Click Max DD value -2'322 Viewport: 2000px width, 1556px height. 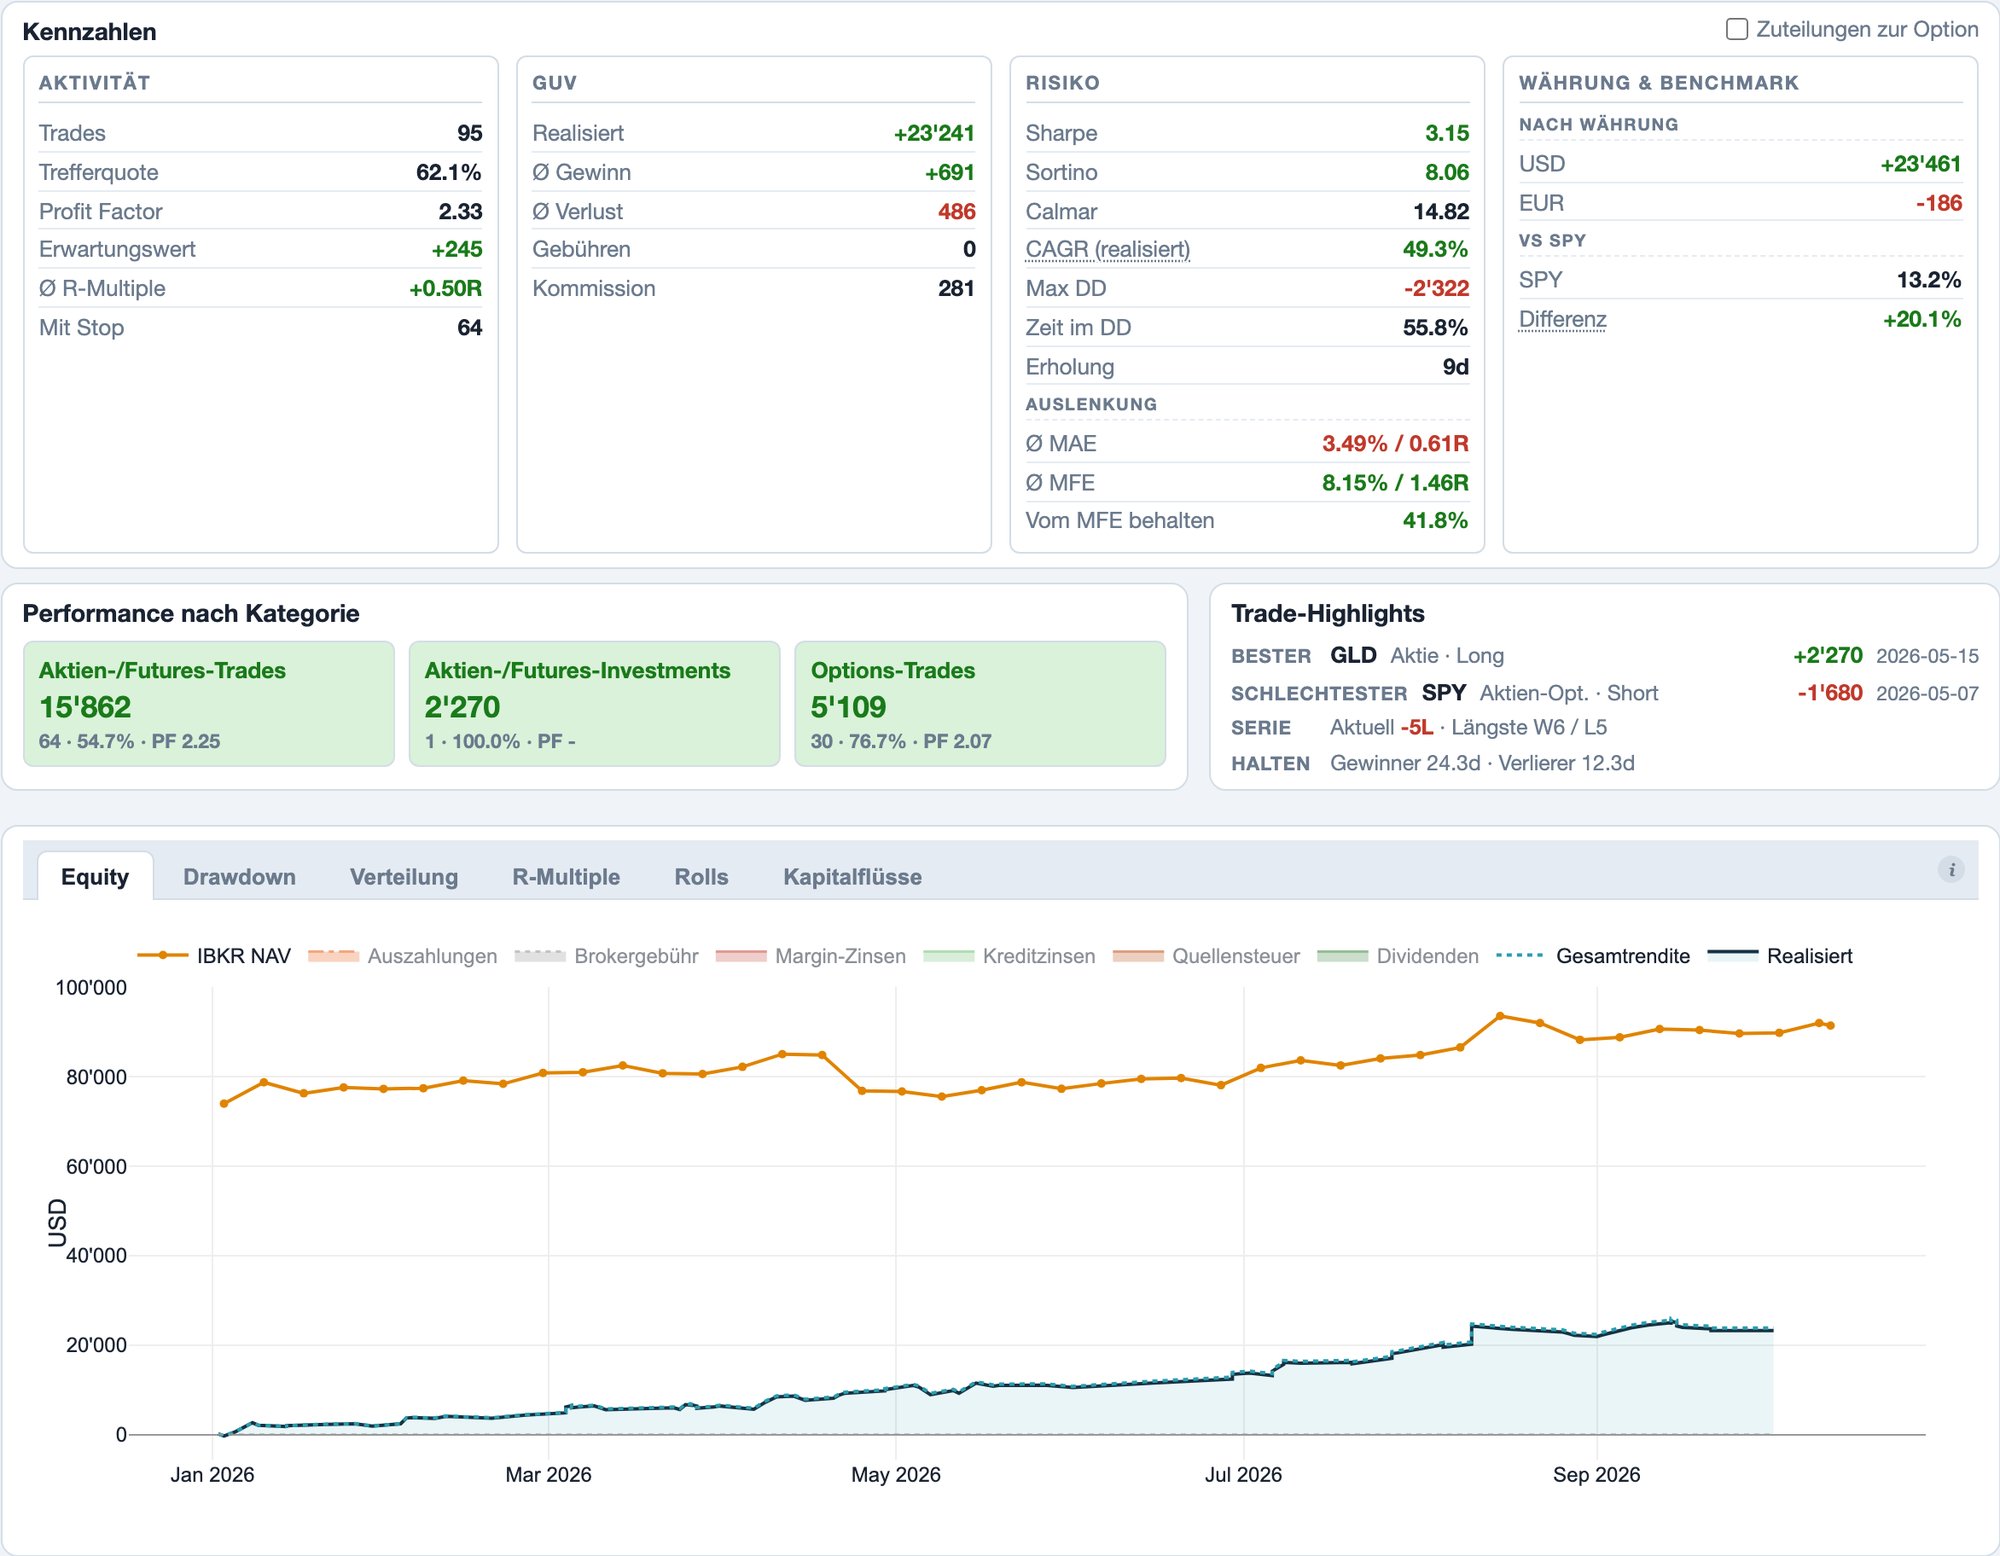pos(1436,288)
